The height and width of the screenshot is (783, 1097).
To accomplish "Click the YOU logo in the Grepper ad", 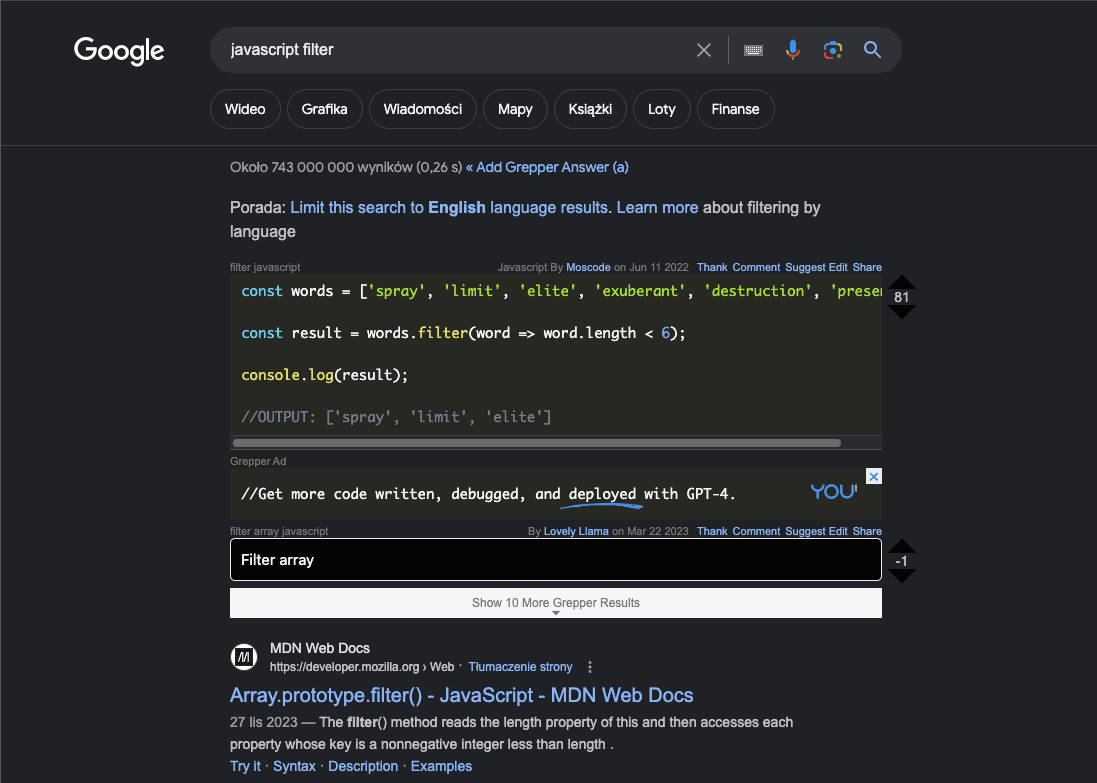I will (x=834, y=492).
